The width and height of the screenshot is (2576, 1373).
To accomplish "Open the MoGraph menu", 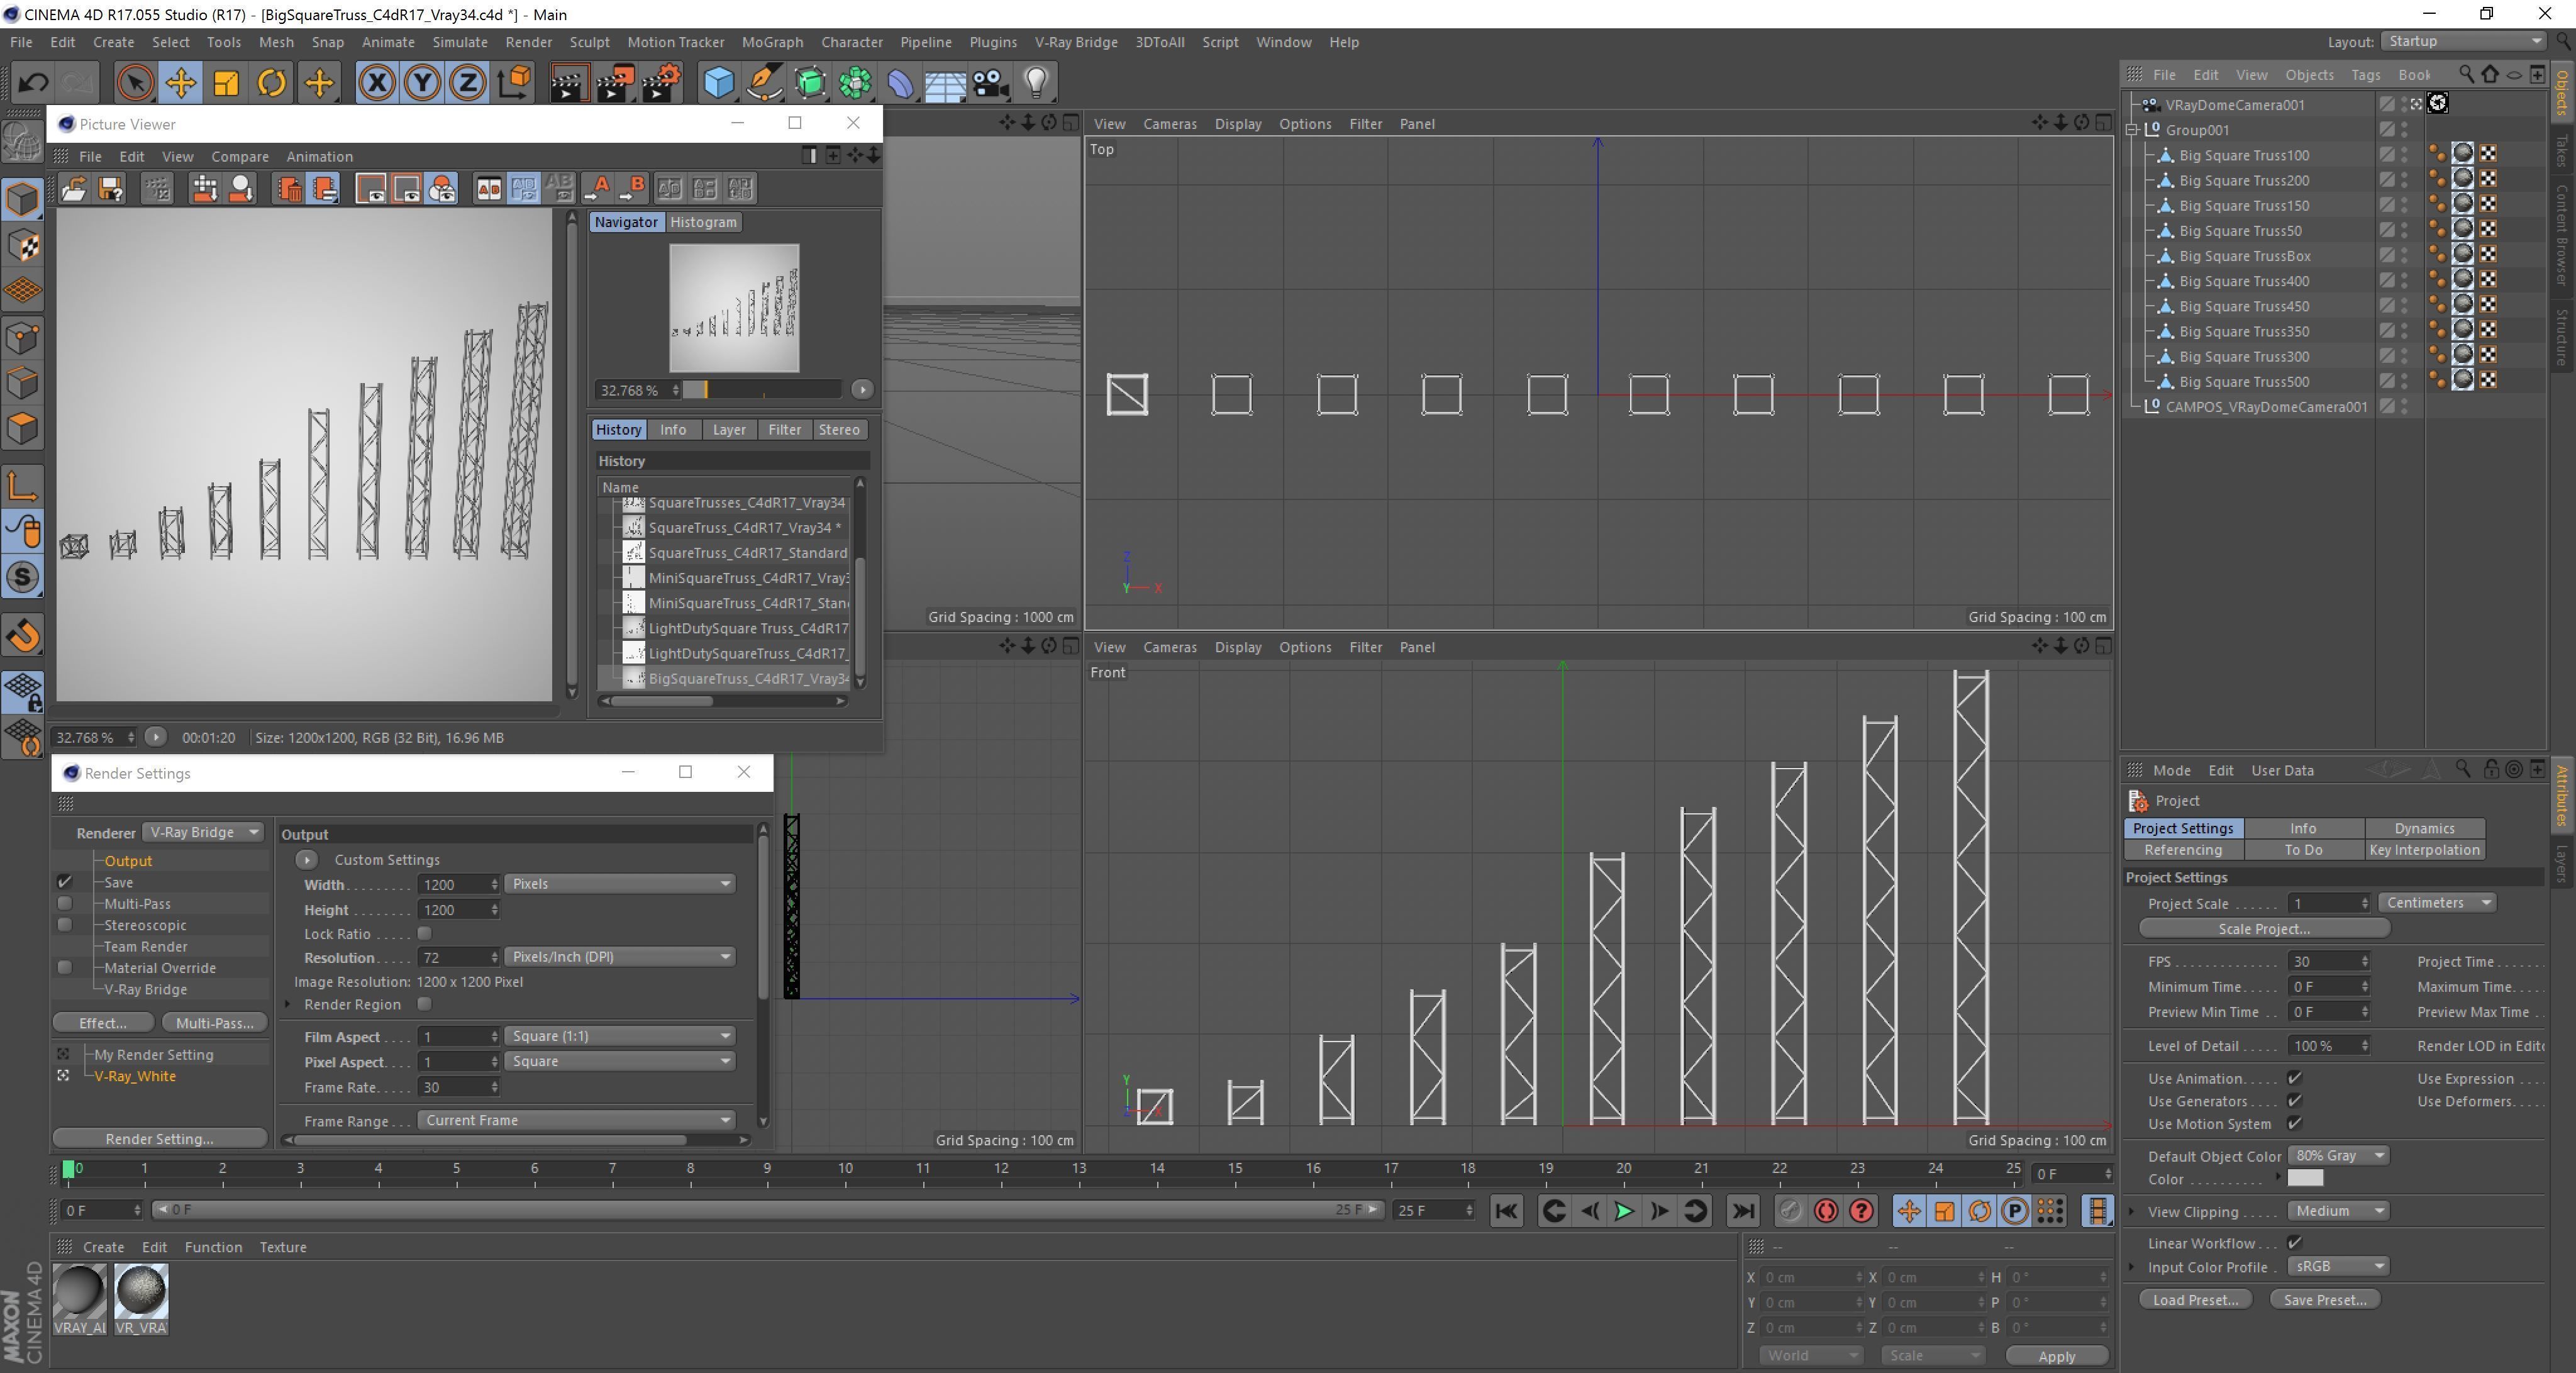I will pos(771,42).
